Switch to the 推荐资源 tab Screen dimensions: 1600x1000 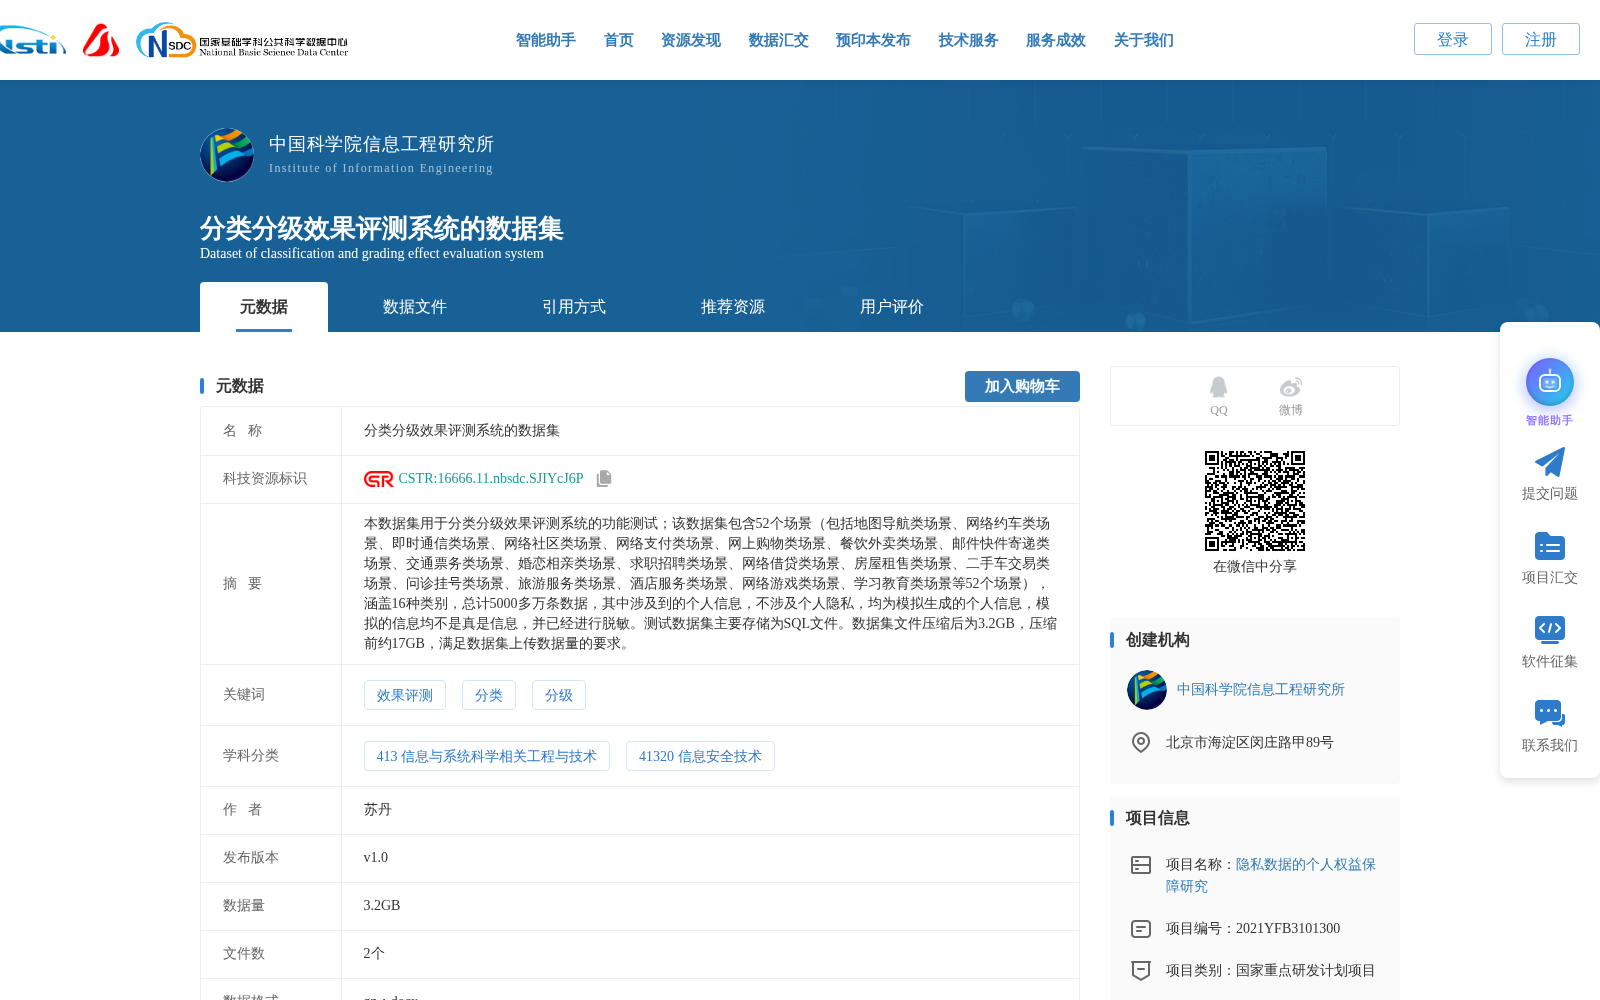coord(733,307)
